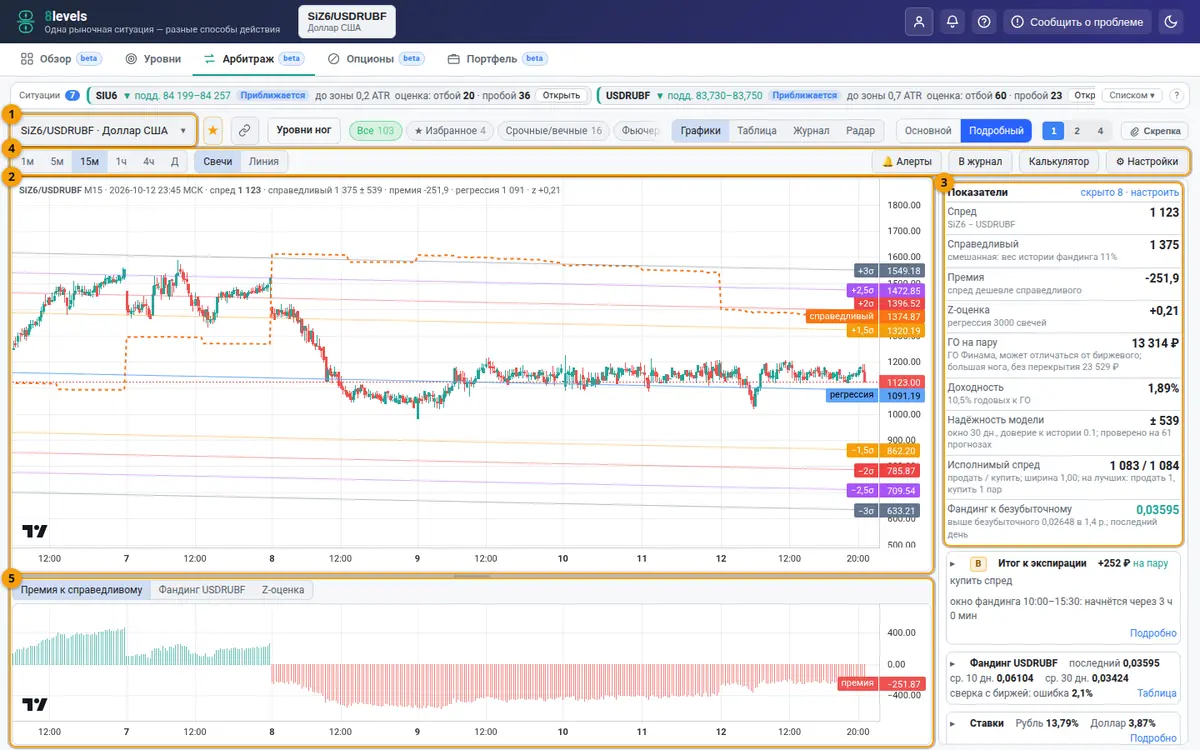1200x750 pixels.
Task: Open the Уровни ног button
Action: pos(303,130)
